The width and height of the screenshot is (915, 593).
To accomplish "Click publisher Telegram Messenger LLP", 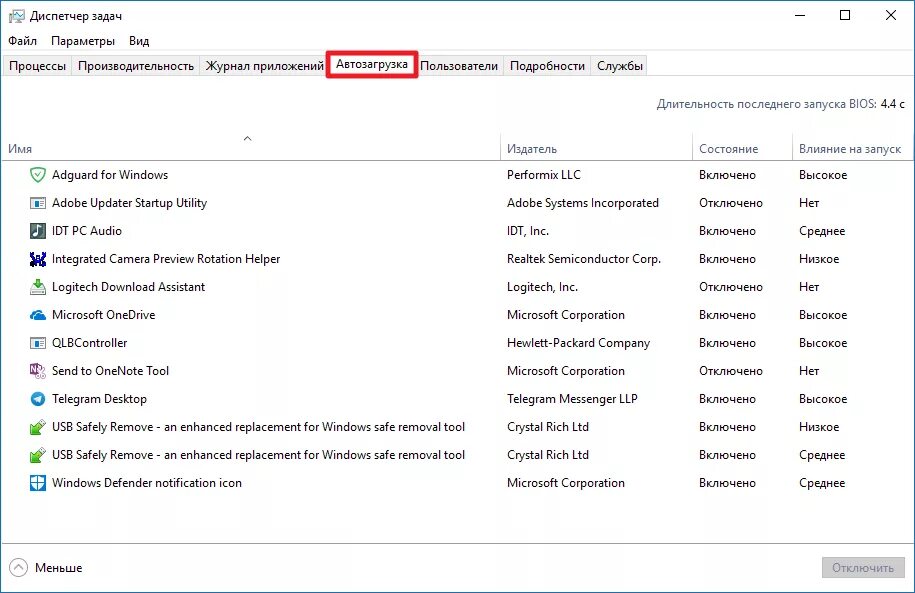I will [572, 399].
